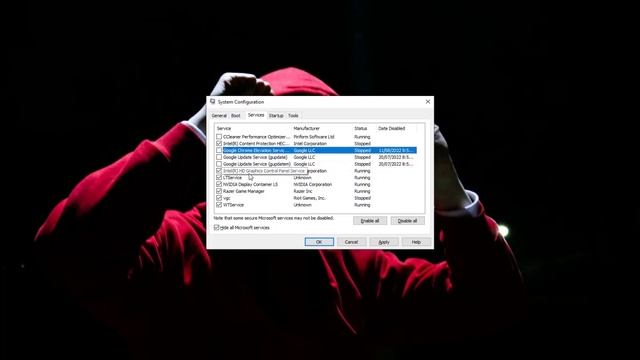Image resolution: width=640 pixels, height=360 pixels.
Task: Click 'Running' status of CCleaner row
Action: 362,137
